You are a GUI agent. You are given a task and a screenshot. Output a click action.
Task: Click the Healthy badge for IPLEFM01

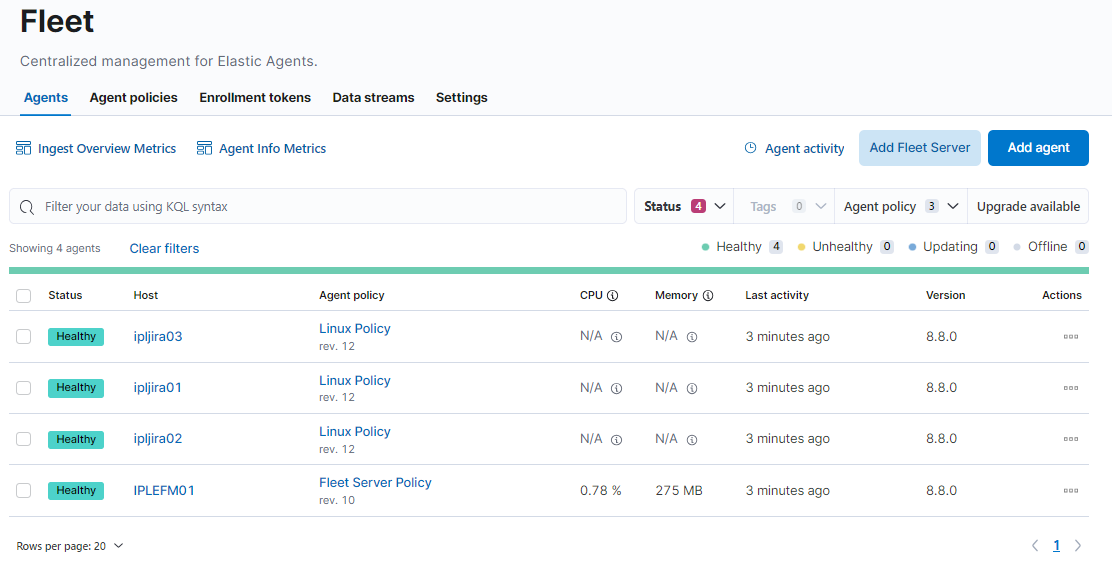76,490
